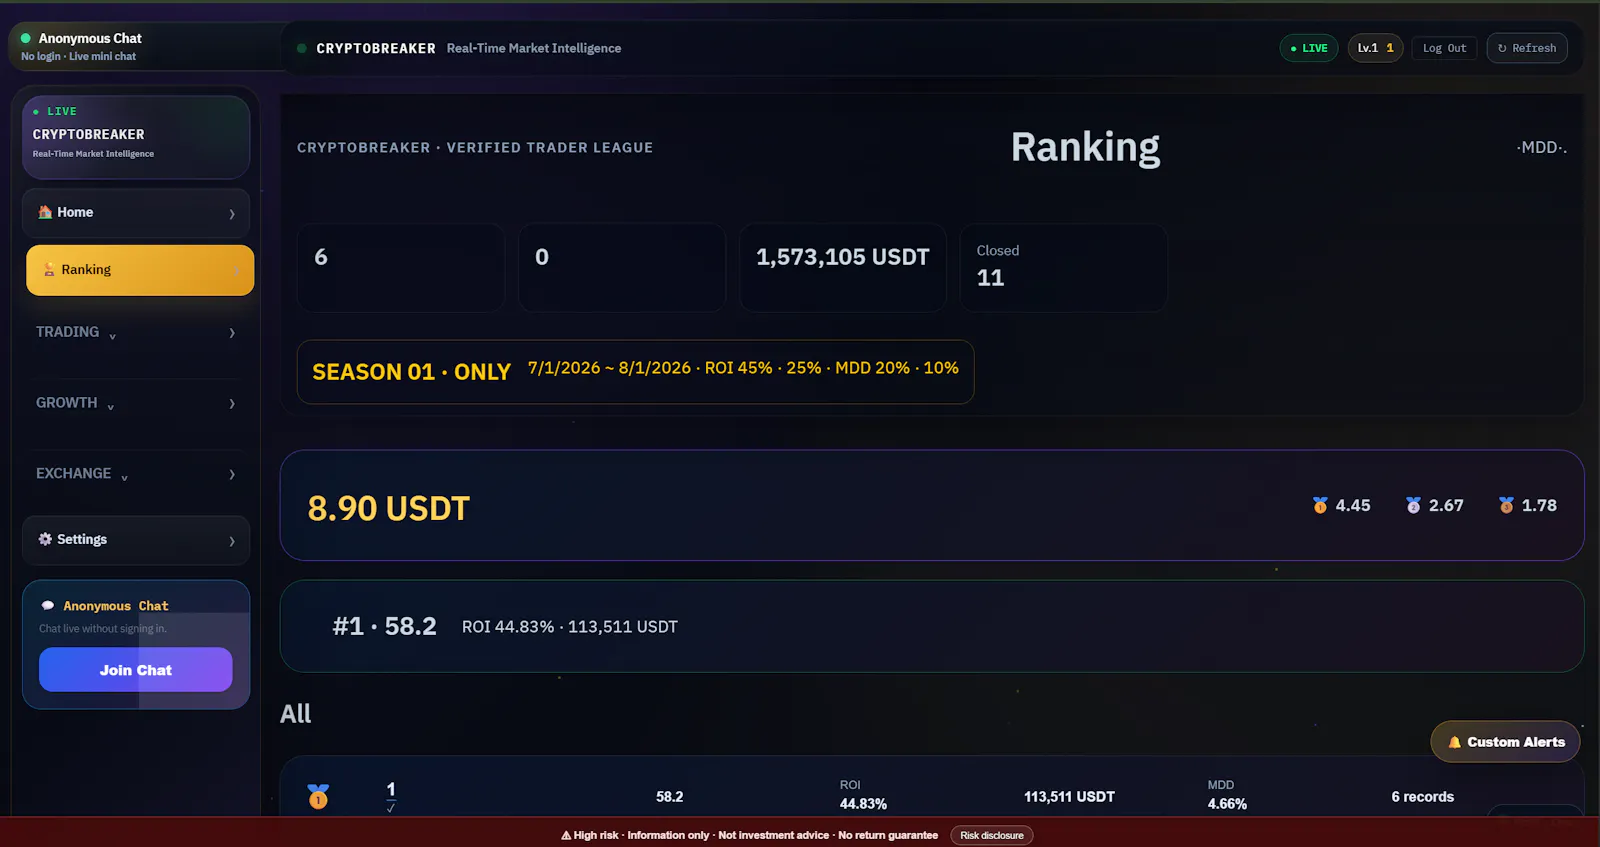Click the ·MDD·. label at top right
The height and width of the screenshot is (847, 1600).
1542,147
